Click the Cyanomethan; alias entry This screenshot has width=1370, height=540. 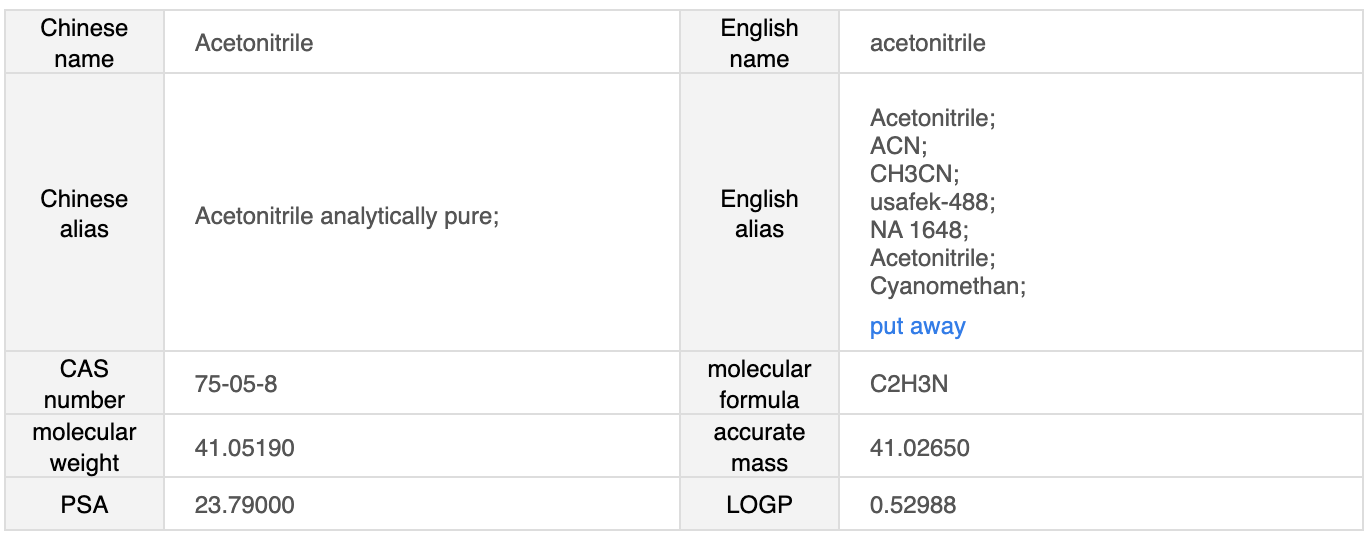coord(948,286)
